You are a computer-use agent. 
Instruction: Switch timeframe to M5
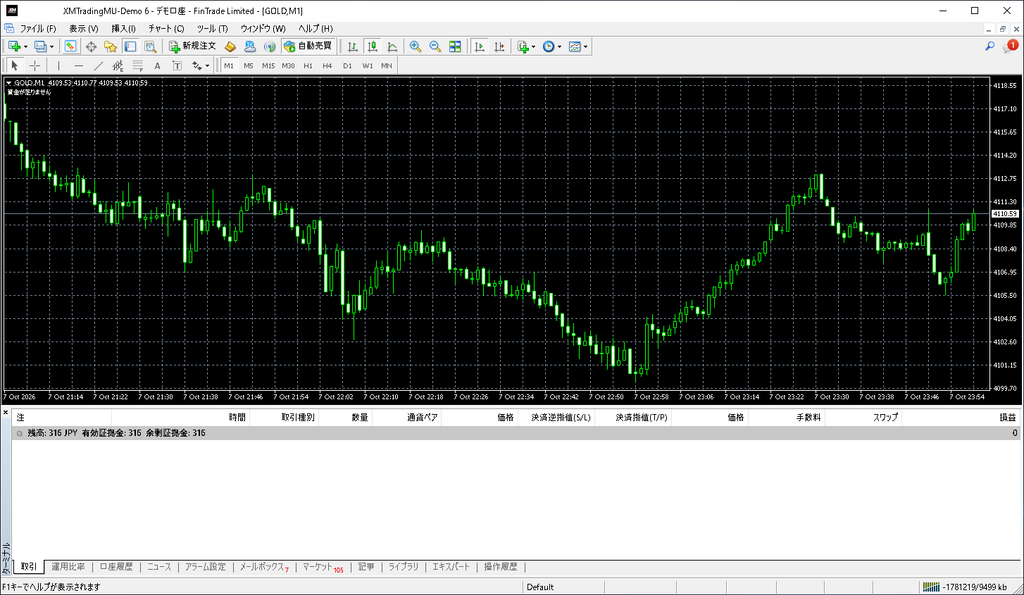248,66
